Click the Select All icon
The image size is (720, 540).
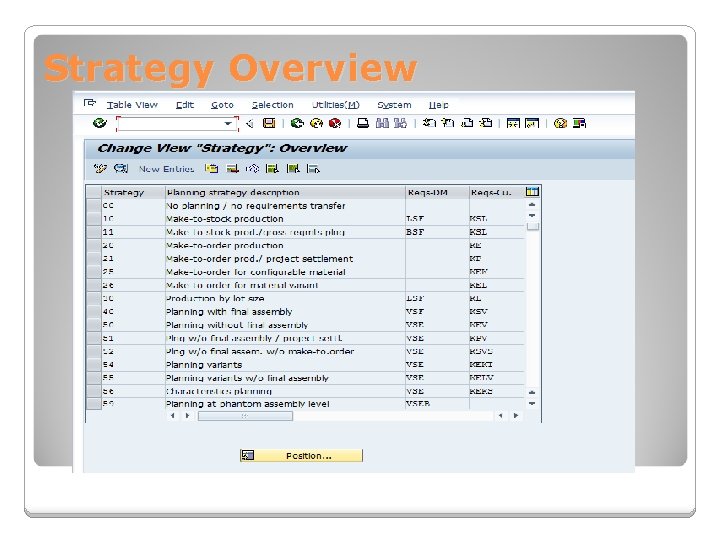tap(272, 169)
